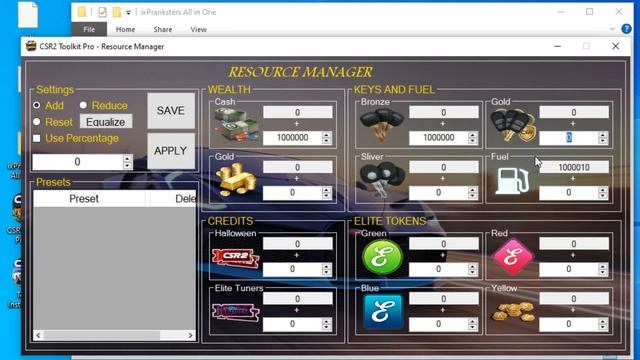The height and width of the screenshot is (360, 640).
Task: Click the blank file icon on the desktop
Action: point(28,15)
